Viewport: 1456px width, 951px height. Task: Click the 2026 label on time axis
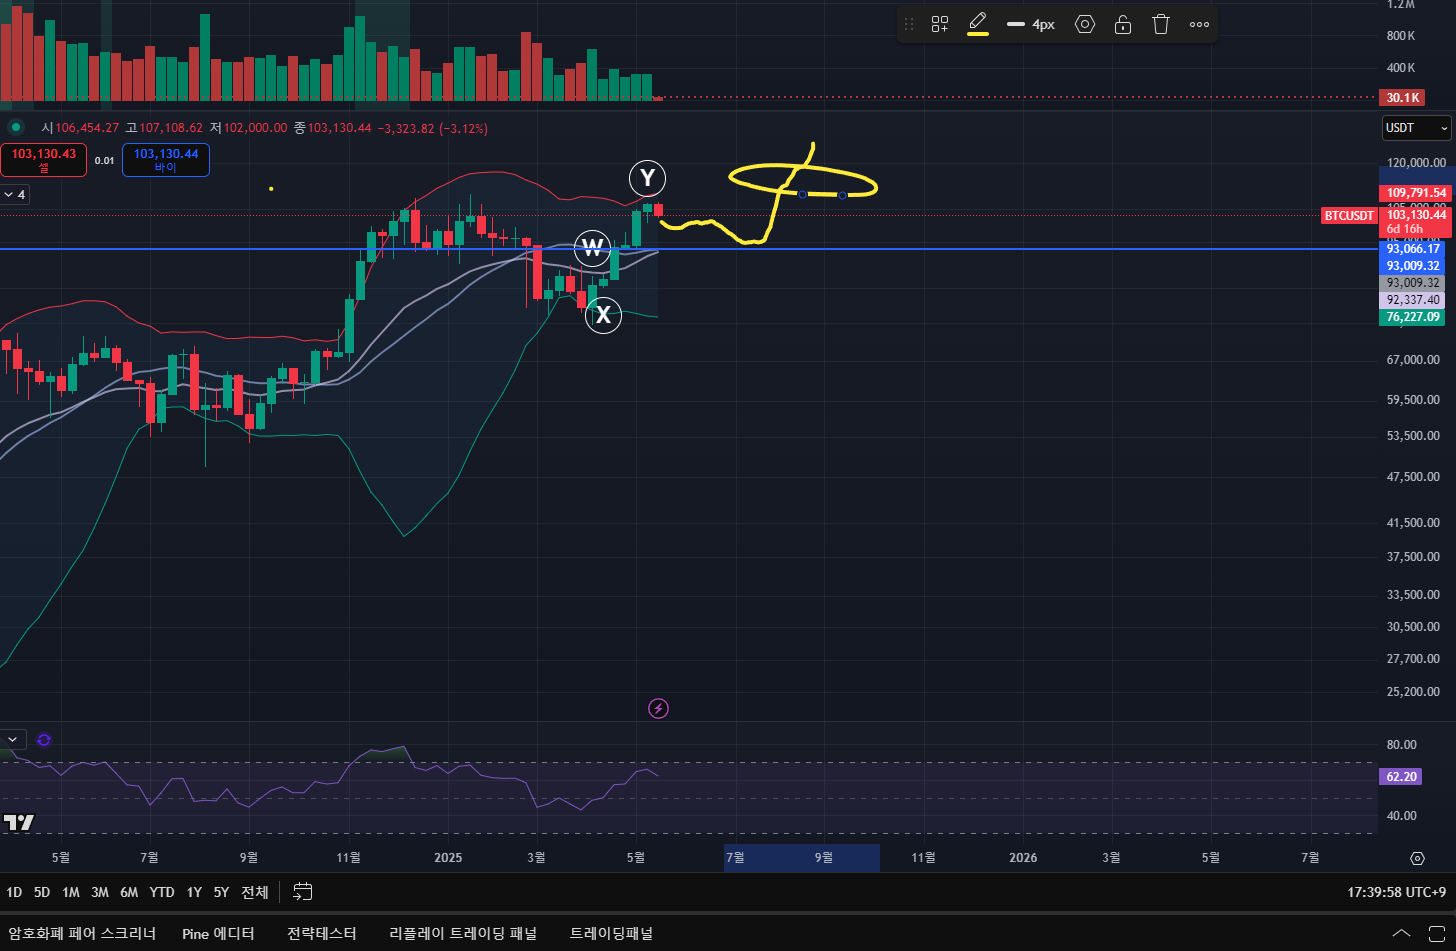point(1023,858)
